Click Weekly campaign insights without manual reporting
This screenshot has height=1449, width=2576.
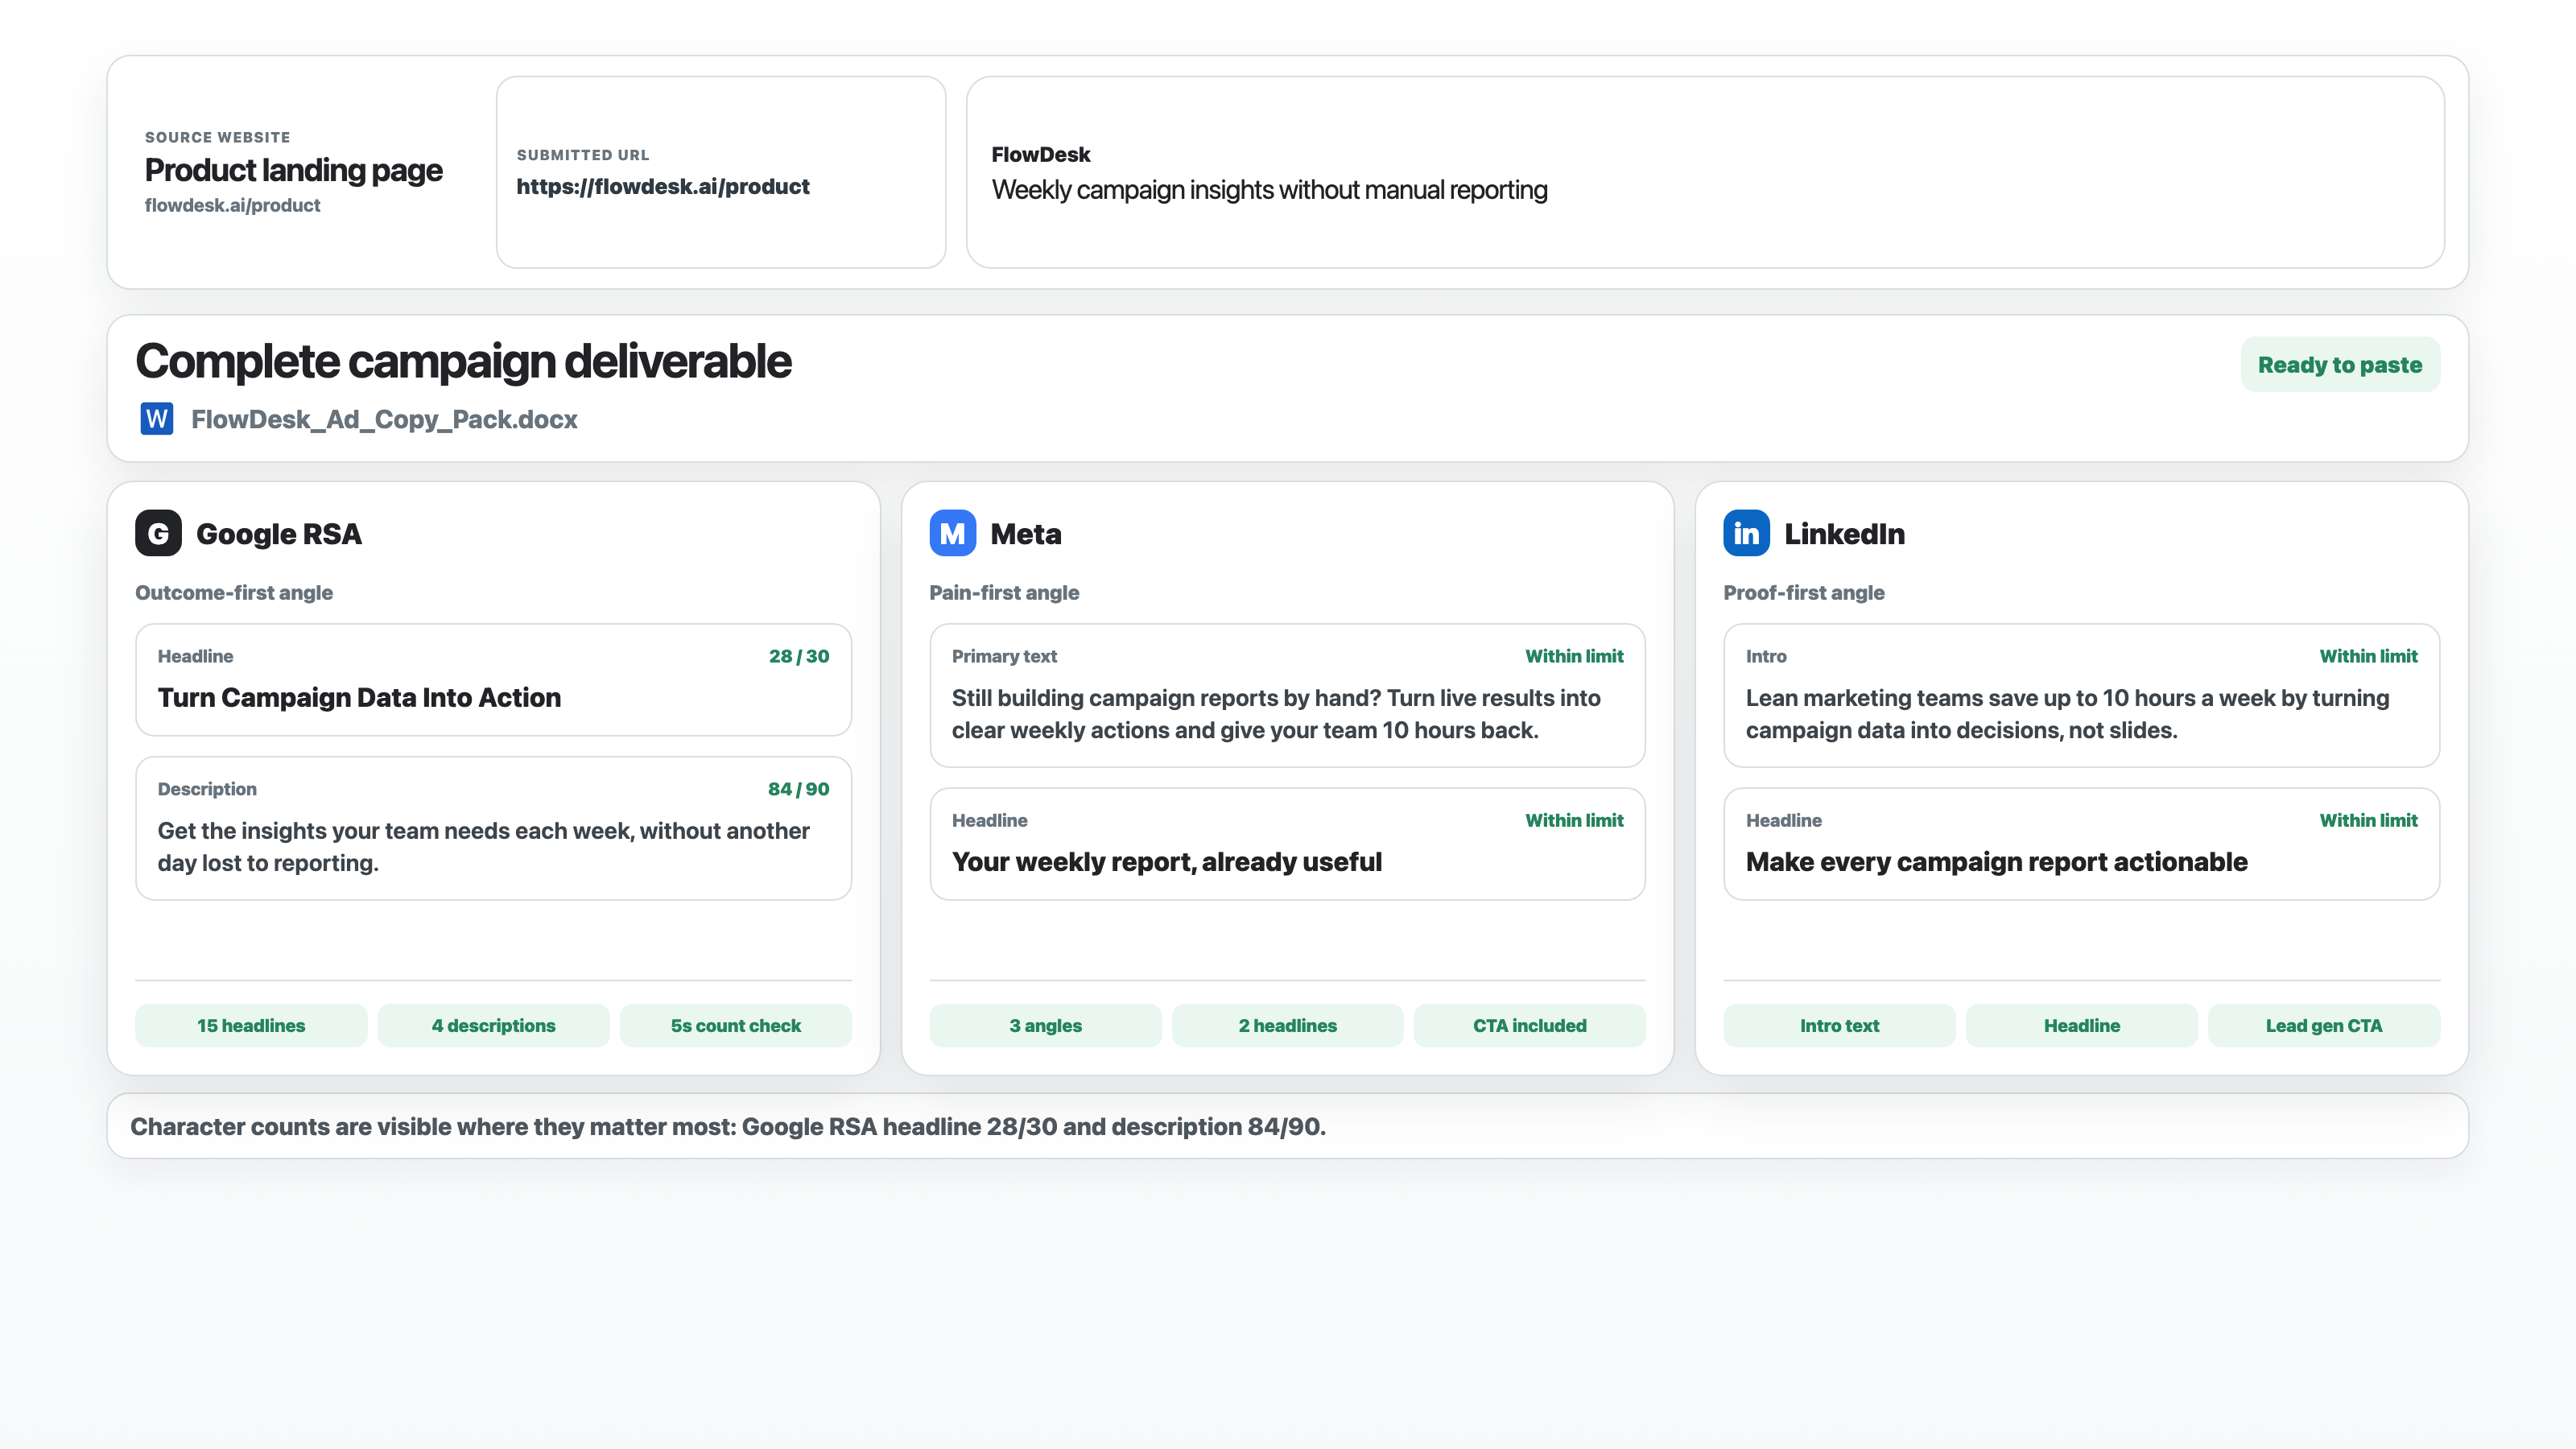pos(1269,190)
